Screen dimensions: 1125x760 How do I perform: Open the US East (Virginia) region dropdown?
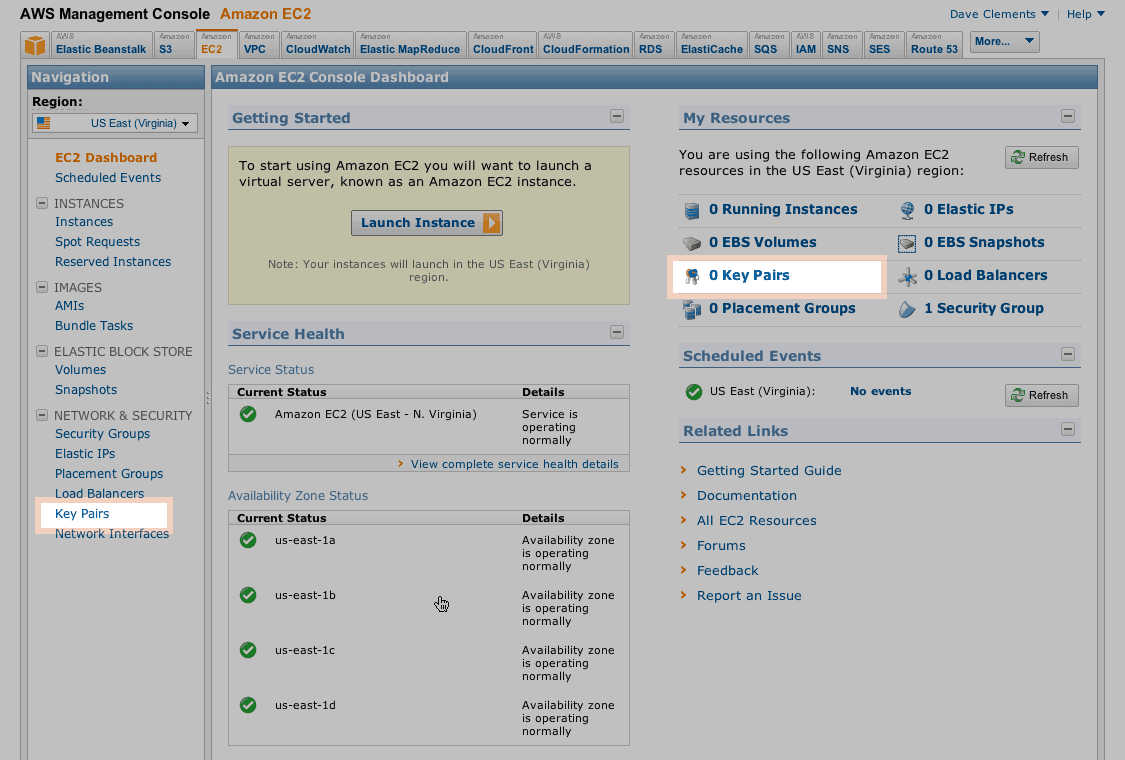click(114, 124)
